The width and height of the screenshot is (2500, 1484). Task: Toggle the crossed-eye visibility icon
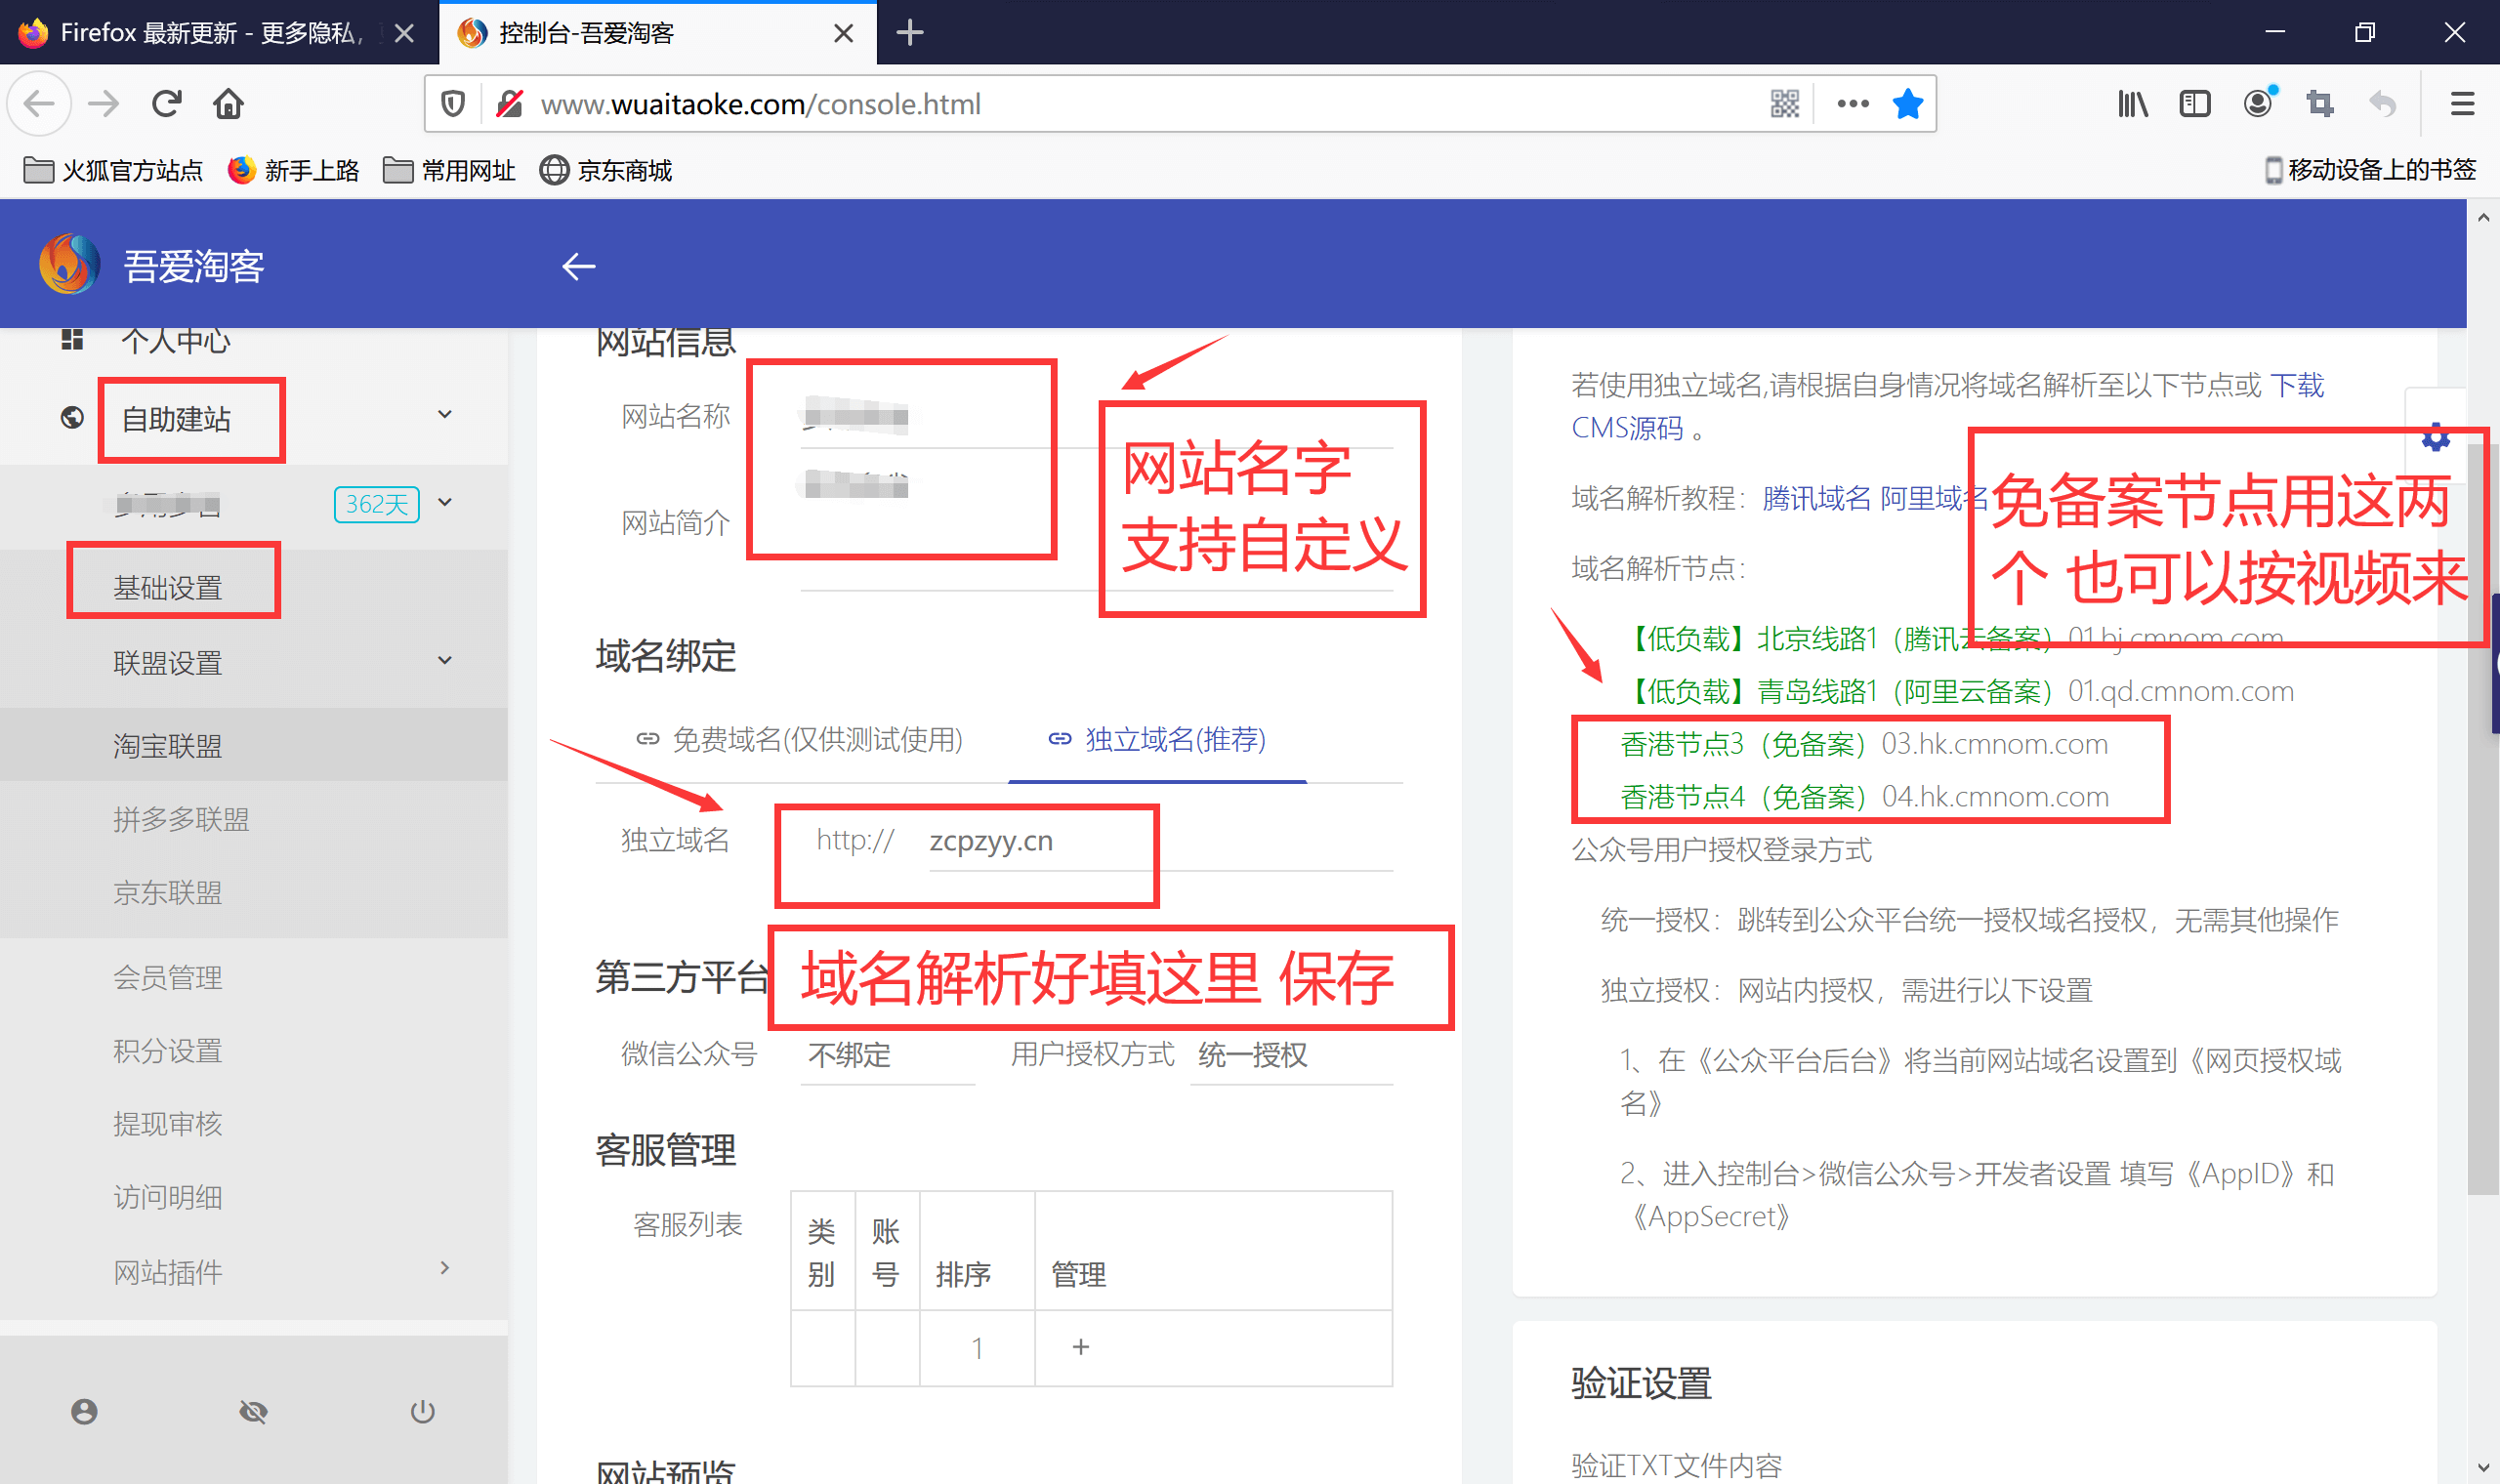[253, 1411]
